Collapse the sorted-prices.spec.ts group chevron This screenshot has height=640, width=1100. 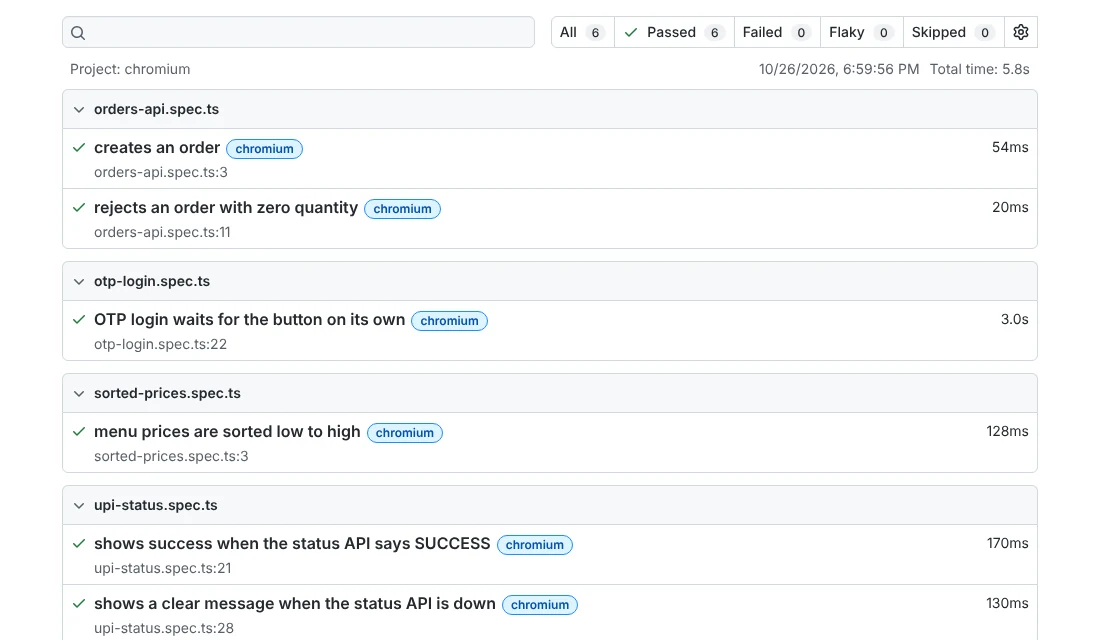79,394
